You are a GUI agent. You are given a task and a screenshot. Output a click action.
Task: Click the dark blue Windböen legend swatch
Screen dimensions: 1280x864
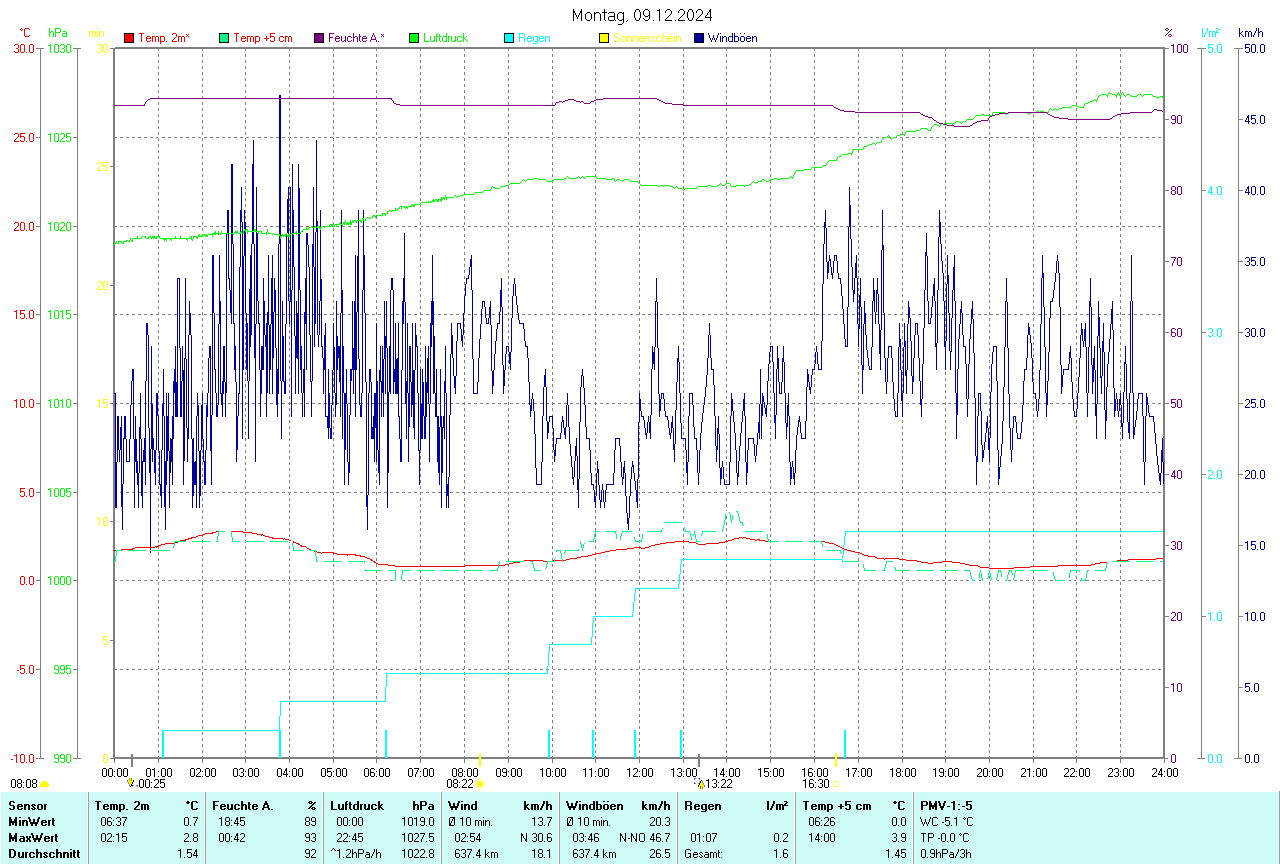click(699, 38)
